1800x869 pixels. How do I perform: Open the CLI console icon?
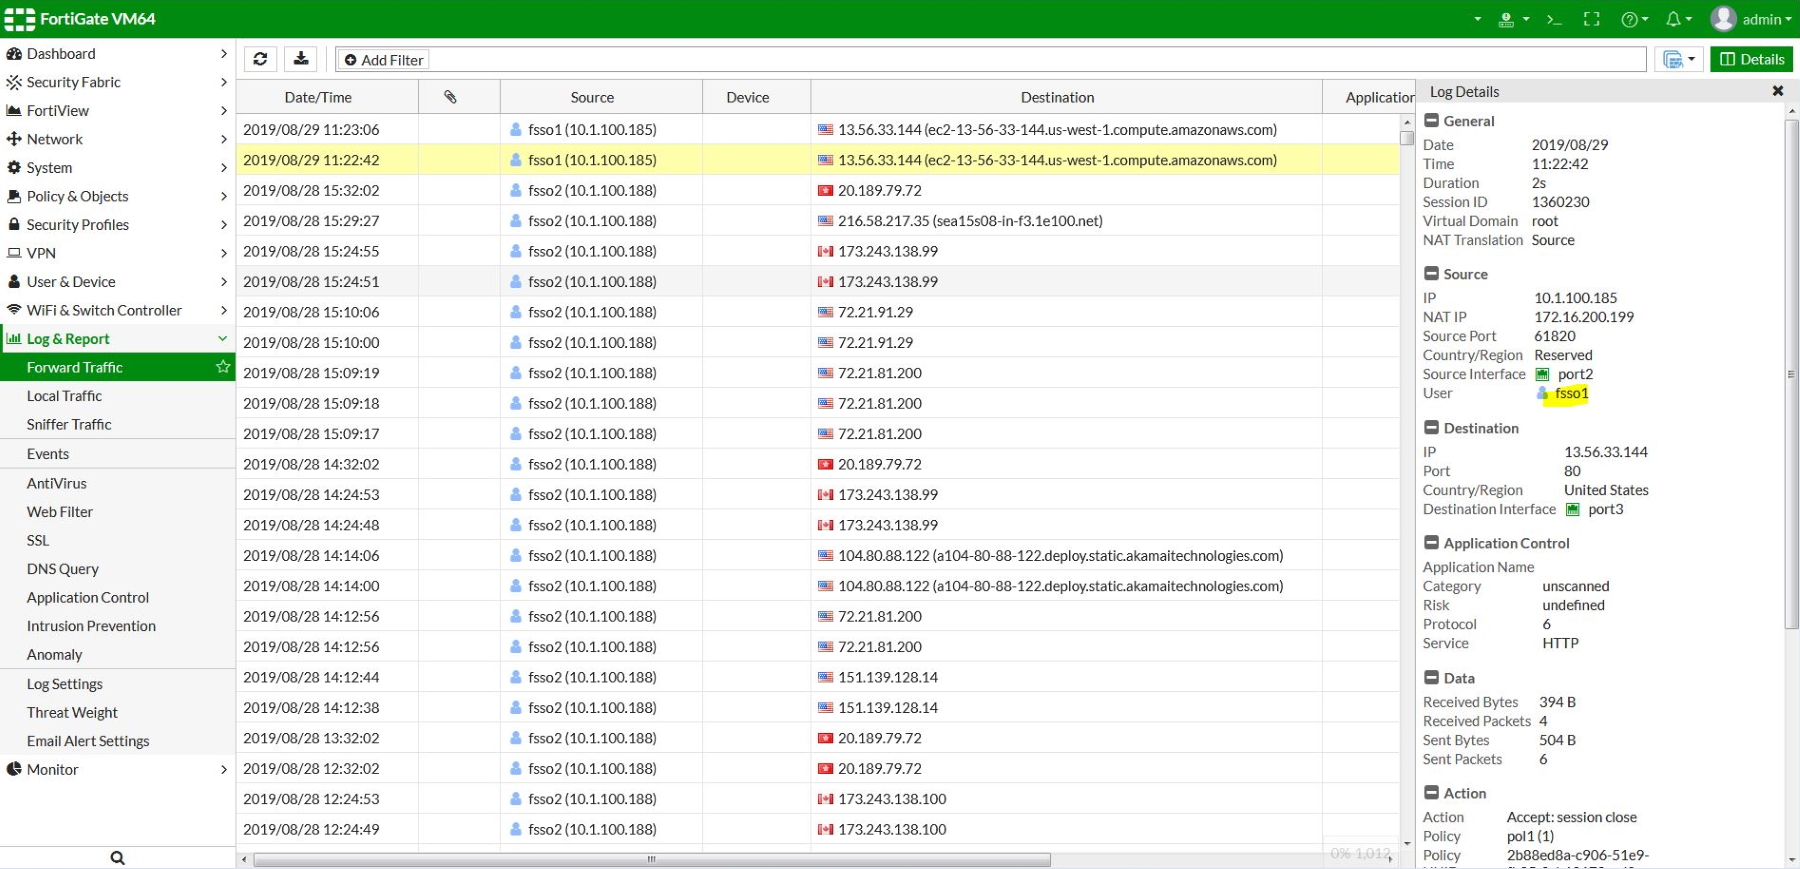point(1554,19)
